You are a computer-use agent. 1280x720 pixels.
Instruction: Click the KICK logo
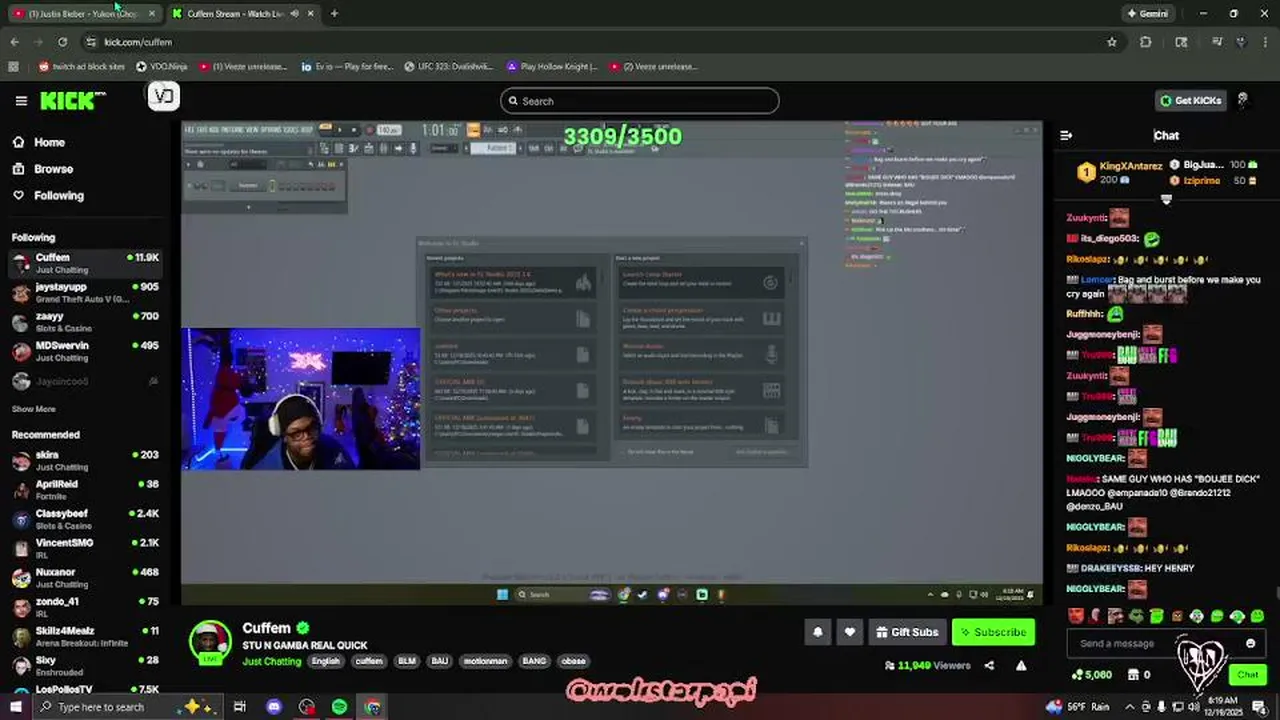(x=72, y=101)
